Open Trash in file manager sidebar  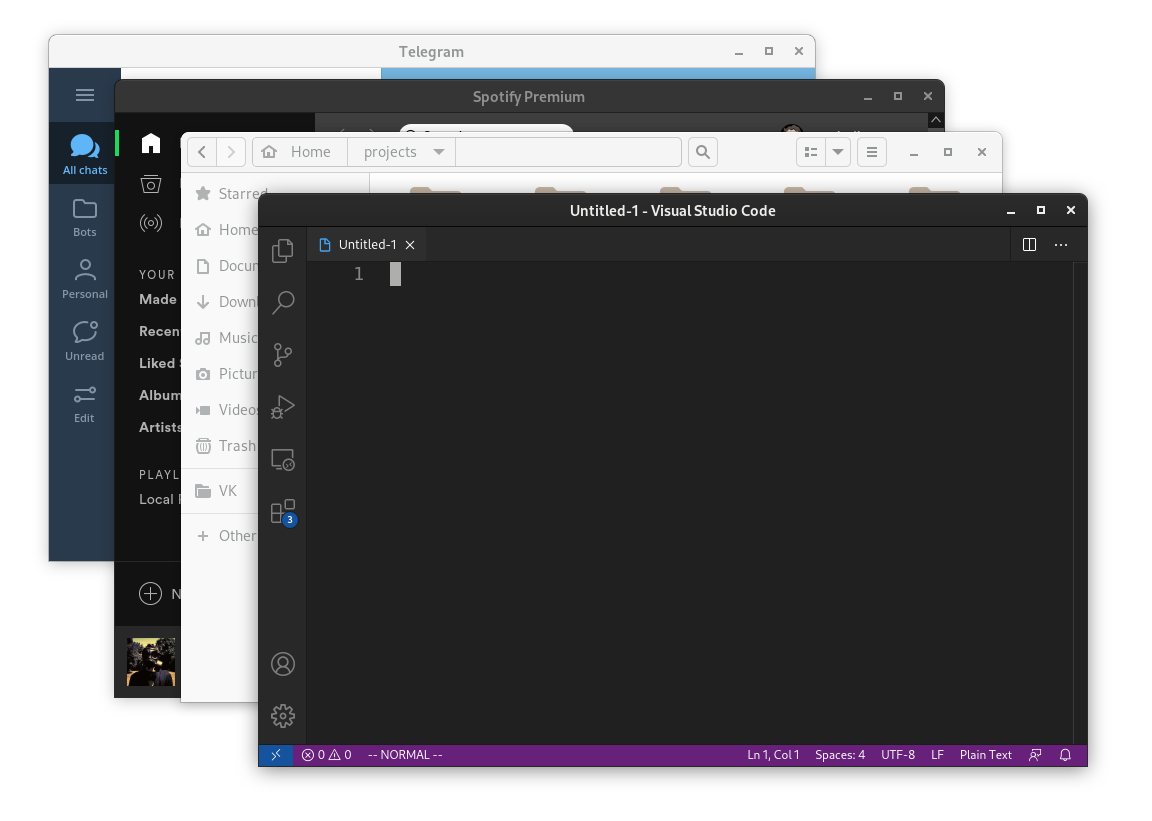click(224, 445)
